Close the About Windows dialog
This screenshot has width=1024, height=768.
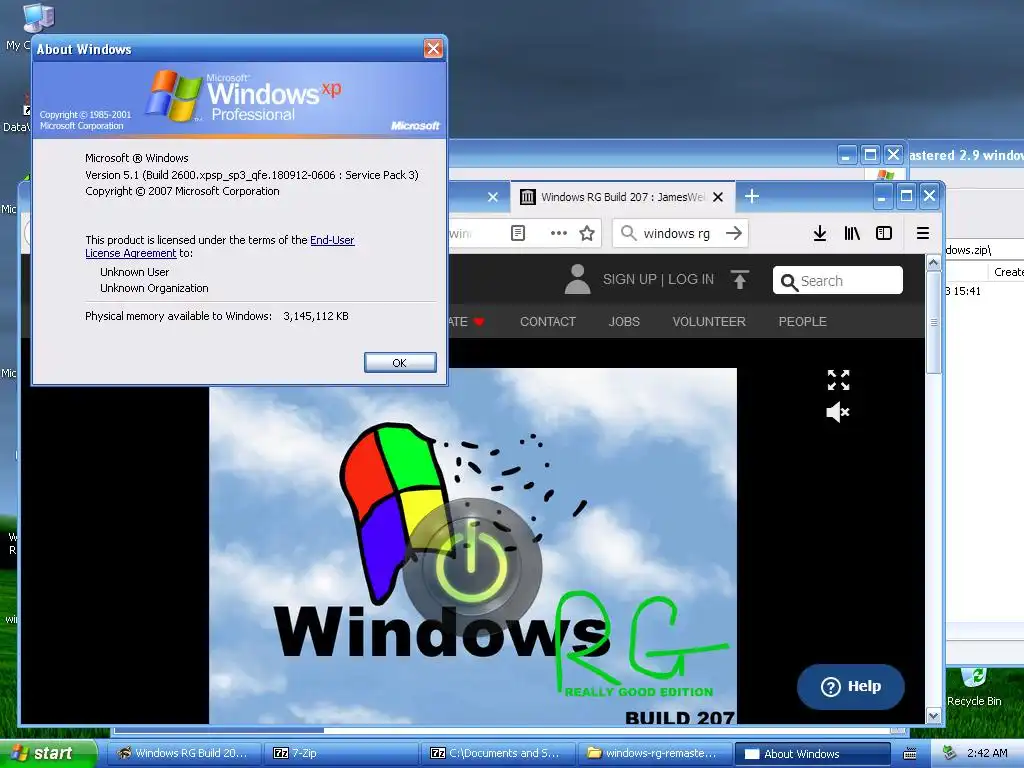click(433, 48)
